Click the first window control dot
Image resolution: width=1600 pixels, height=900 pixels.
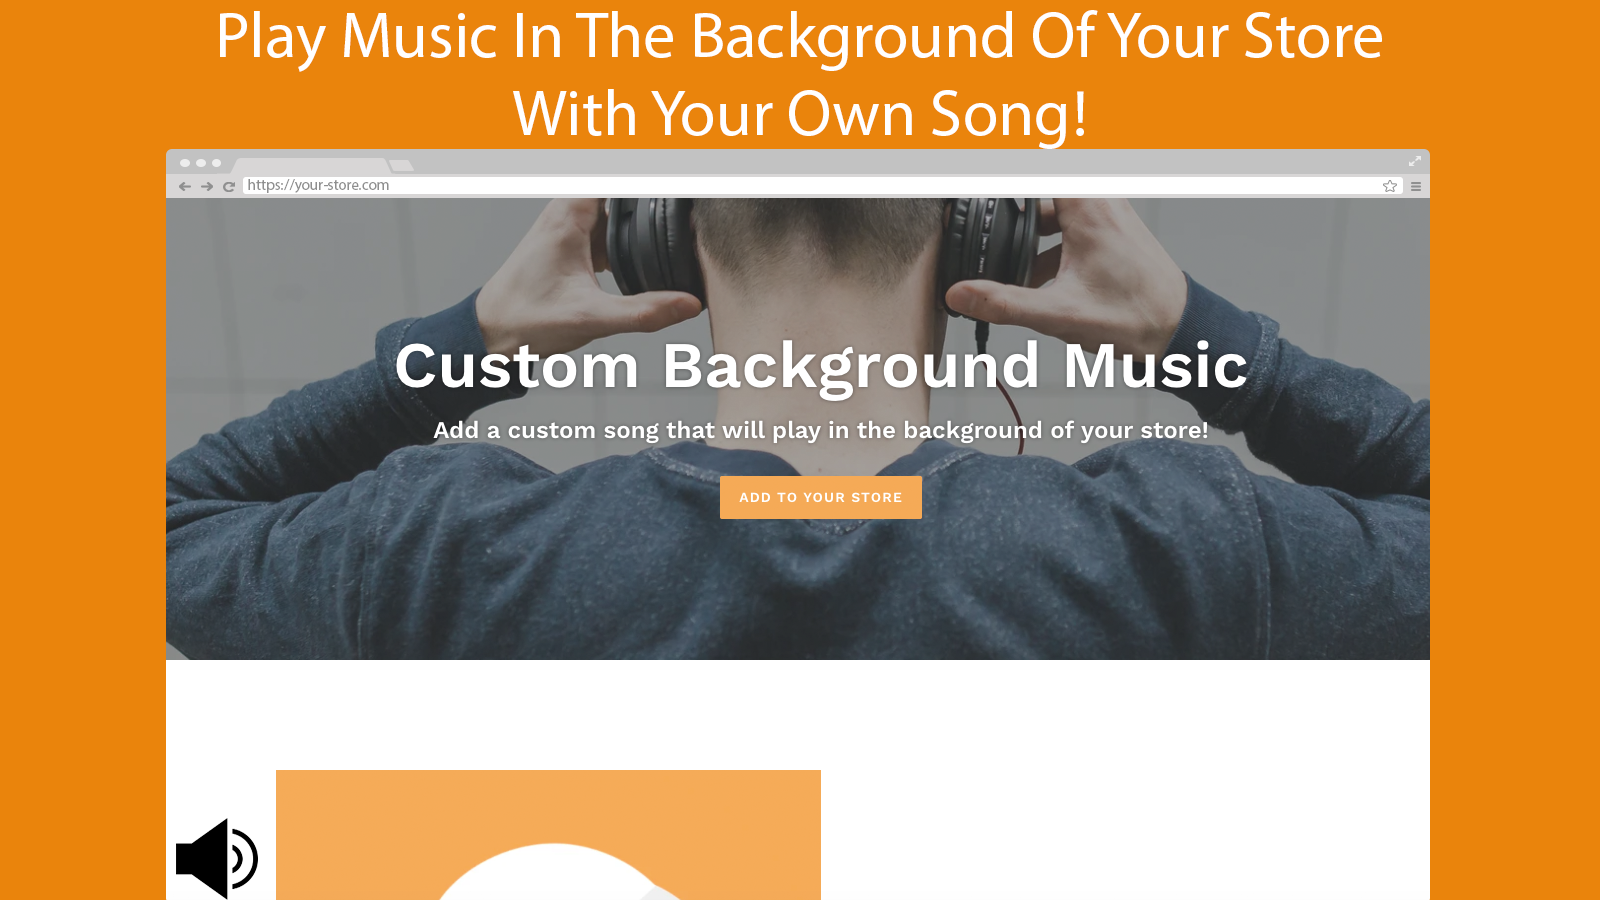(185, 163)
